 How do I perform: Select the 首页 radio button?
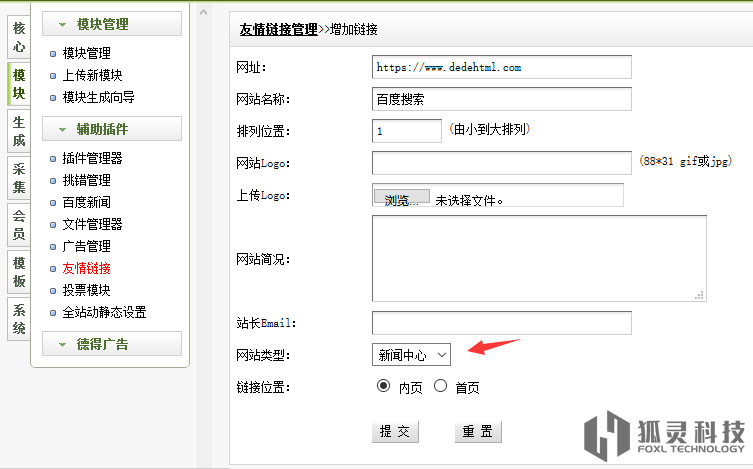point(440,386)
